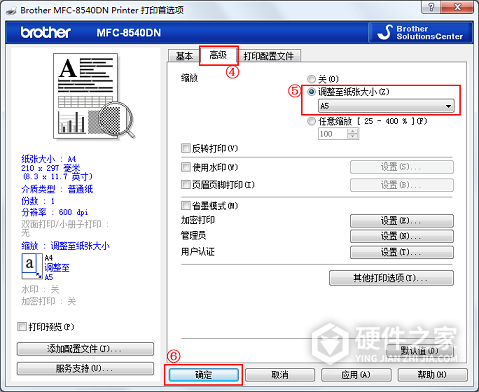Click the 应用 button
The width and height of the screenshot is (479, 392).
coord(356,375)
